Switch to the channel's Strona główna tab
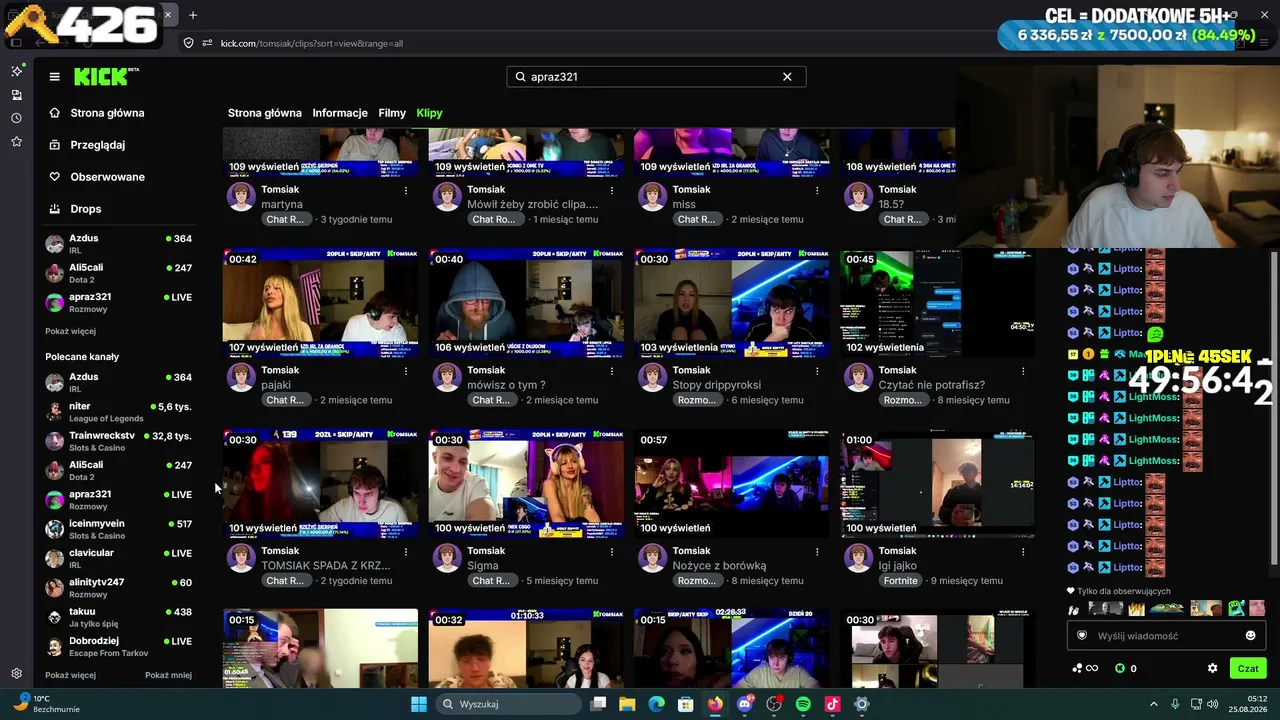 pos(264,113)
